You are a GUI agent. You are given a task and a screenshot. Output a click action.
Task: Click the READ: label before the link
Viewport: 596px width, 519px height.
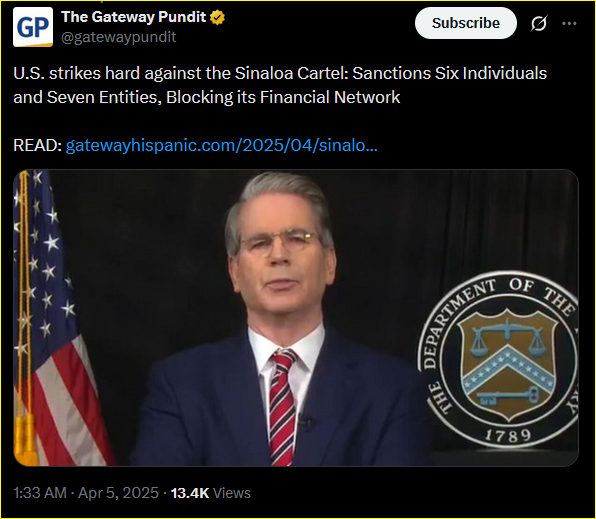point(37,145)
